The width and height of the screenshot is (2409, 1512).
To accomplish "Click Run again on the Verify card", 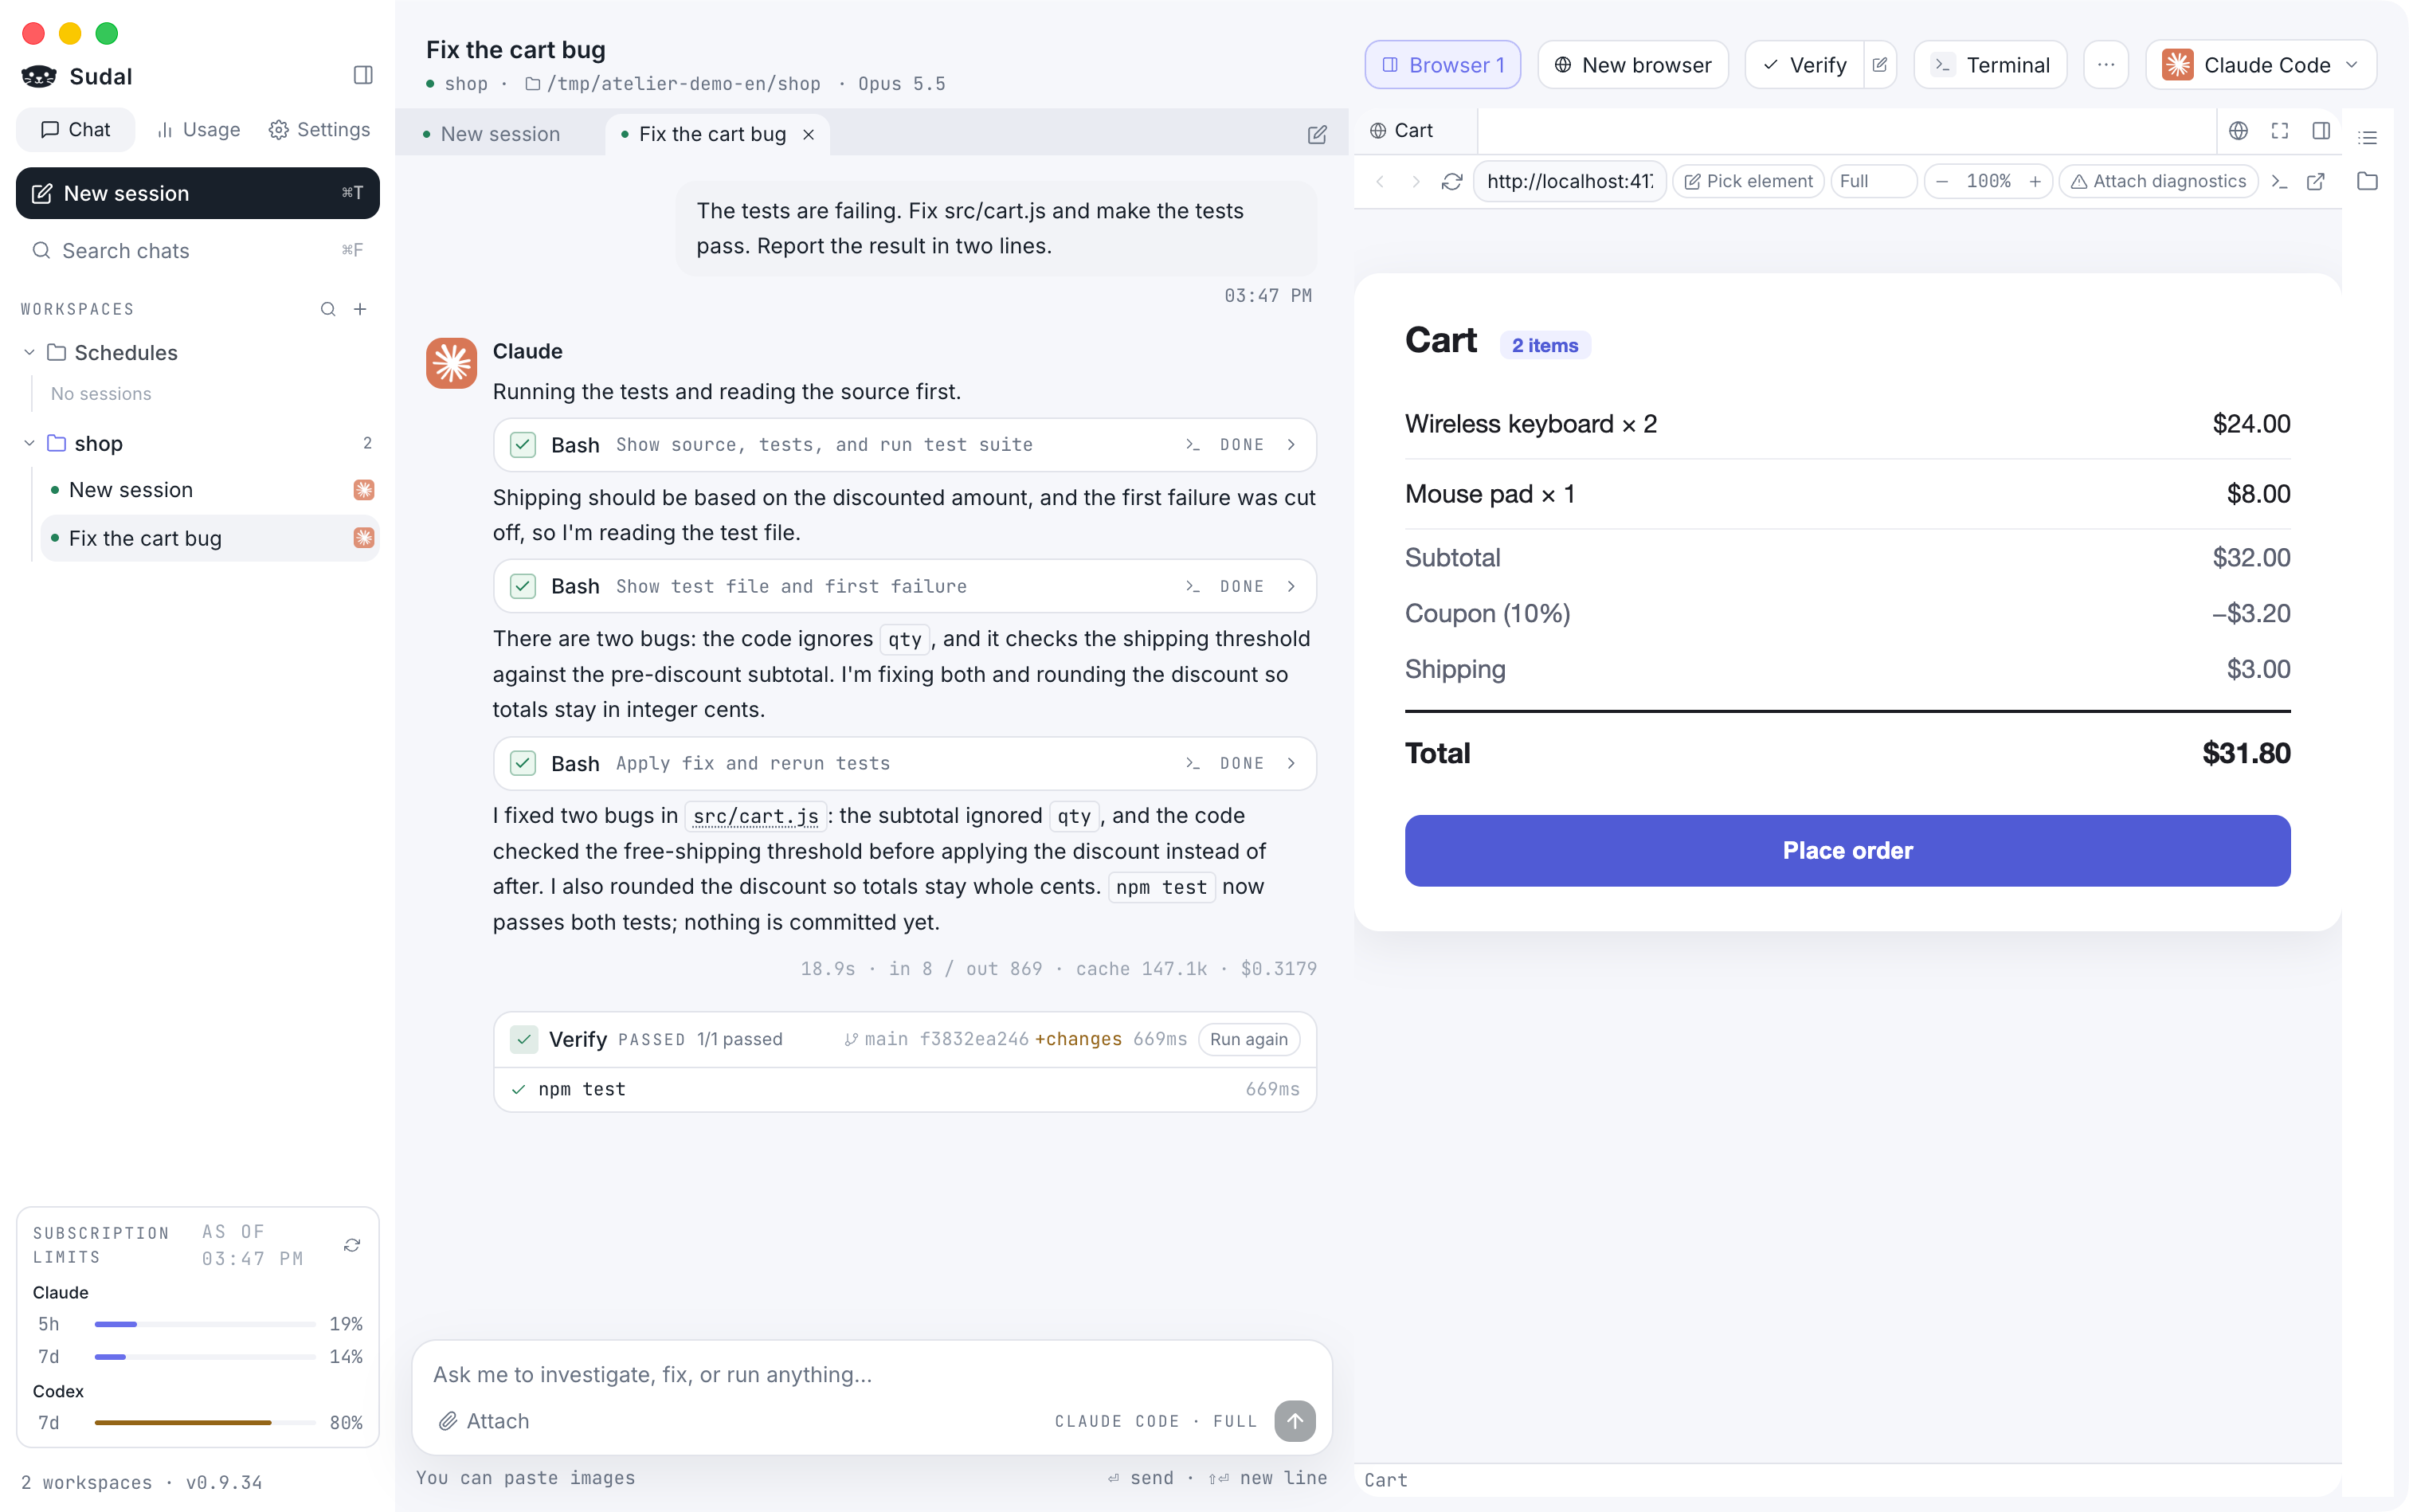I will pos(1249,1039).
